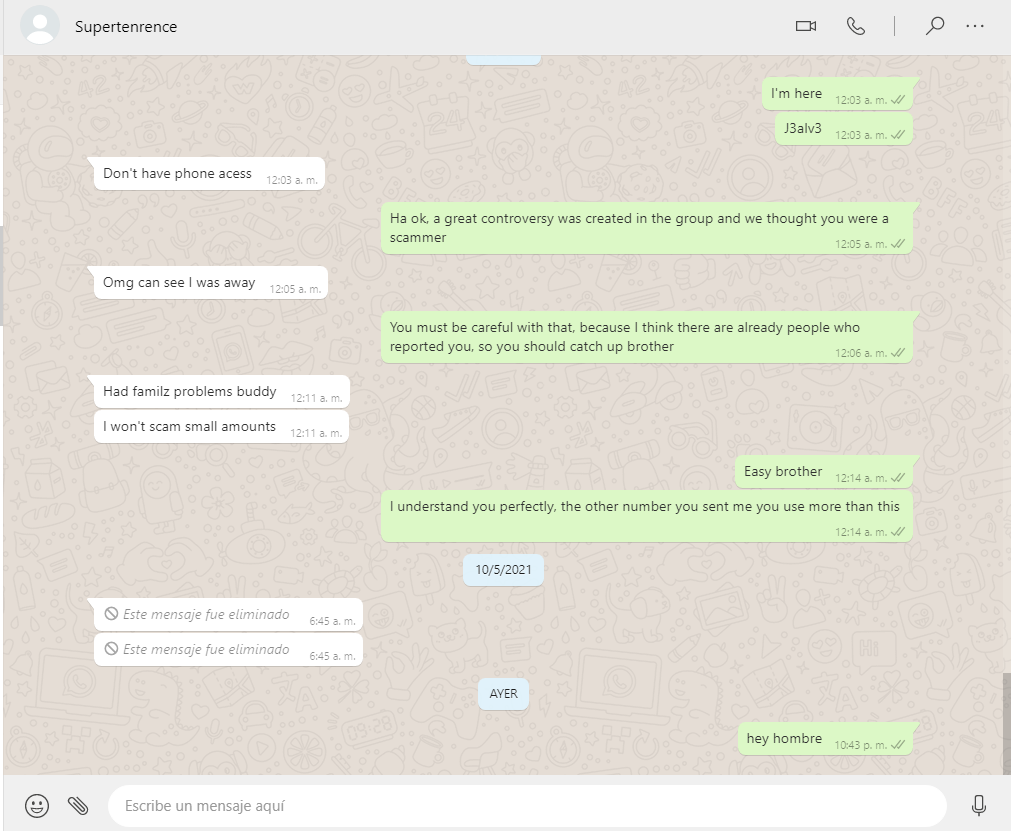Select the 'hey hombre' message bubble
The width and height of the screenshot is (1011, 831).
coord(825,739)
